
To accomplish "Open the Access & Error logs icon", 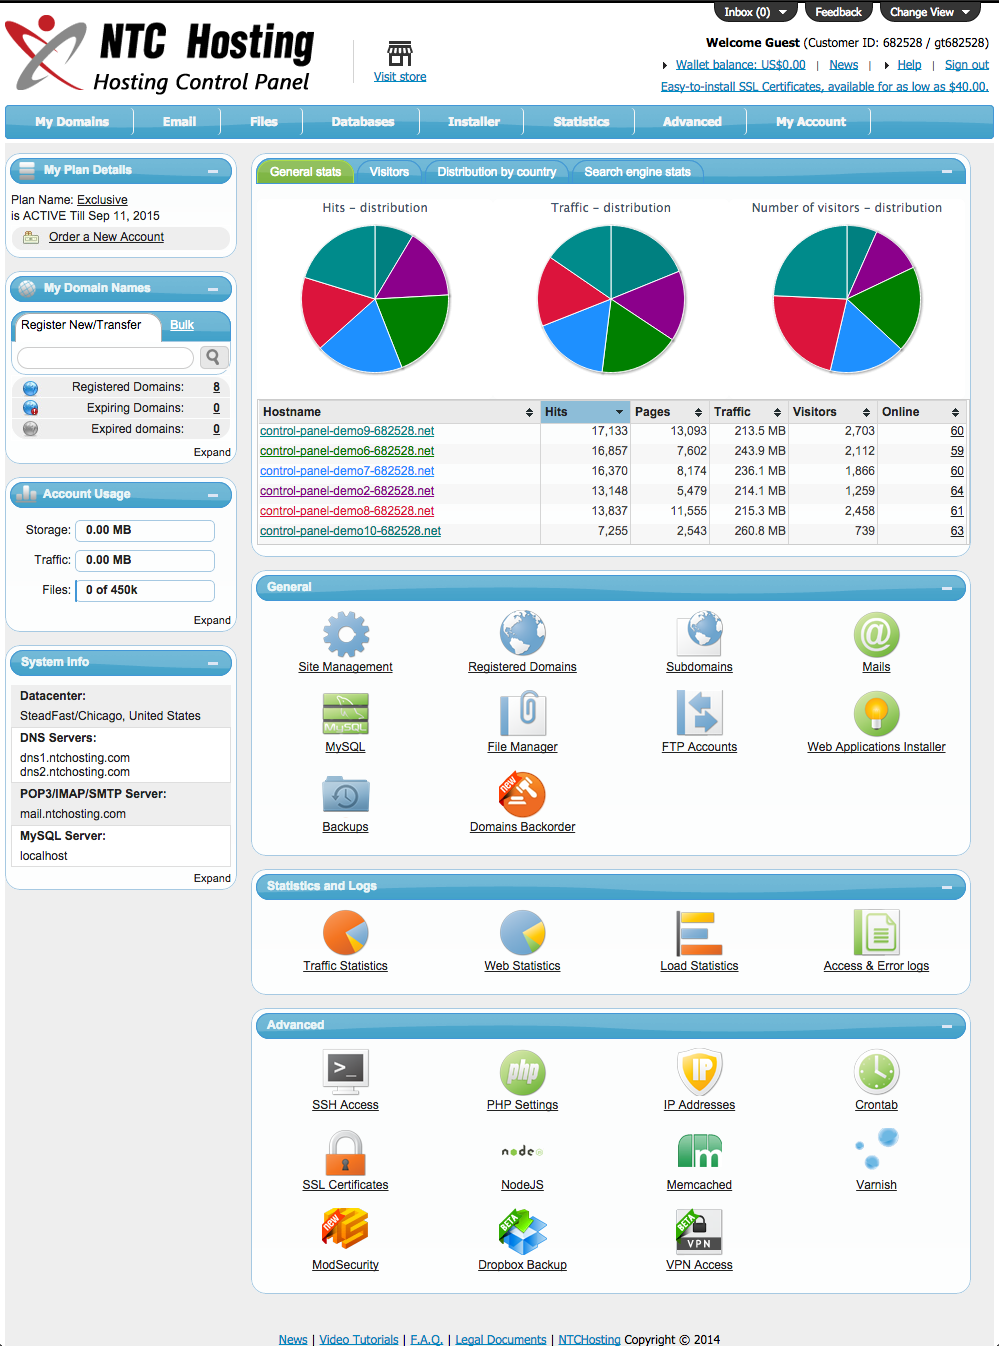I will tap(877, 933).
